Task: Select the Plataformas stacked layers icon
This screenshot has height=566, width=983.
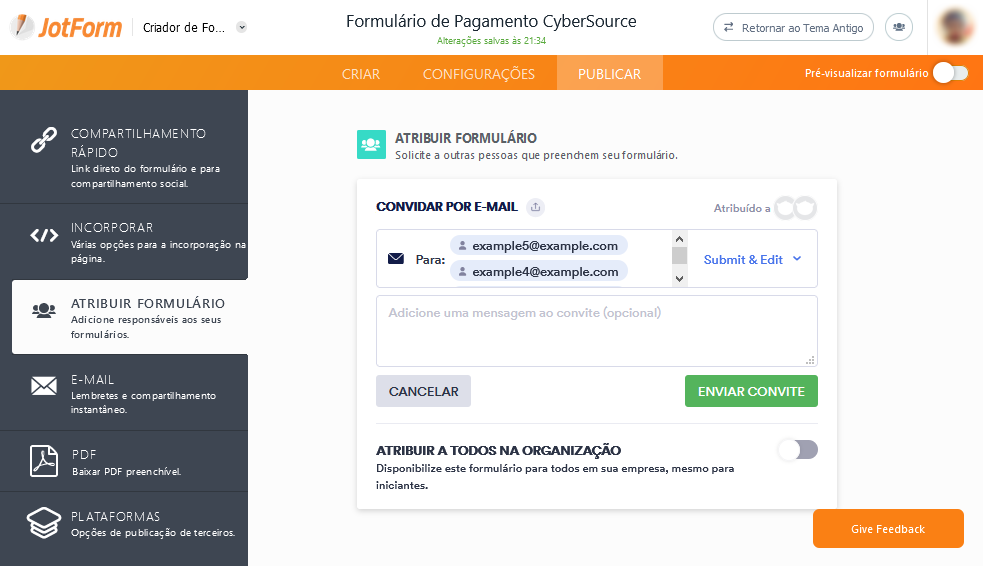Action: 43,523
